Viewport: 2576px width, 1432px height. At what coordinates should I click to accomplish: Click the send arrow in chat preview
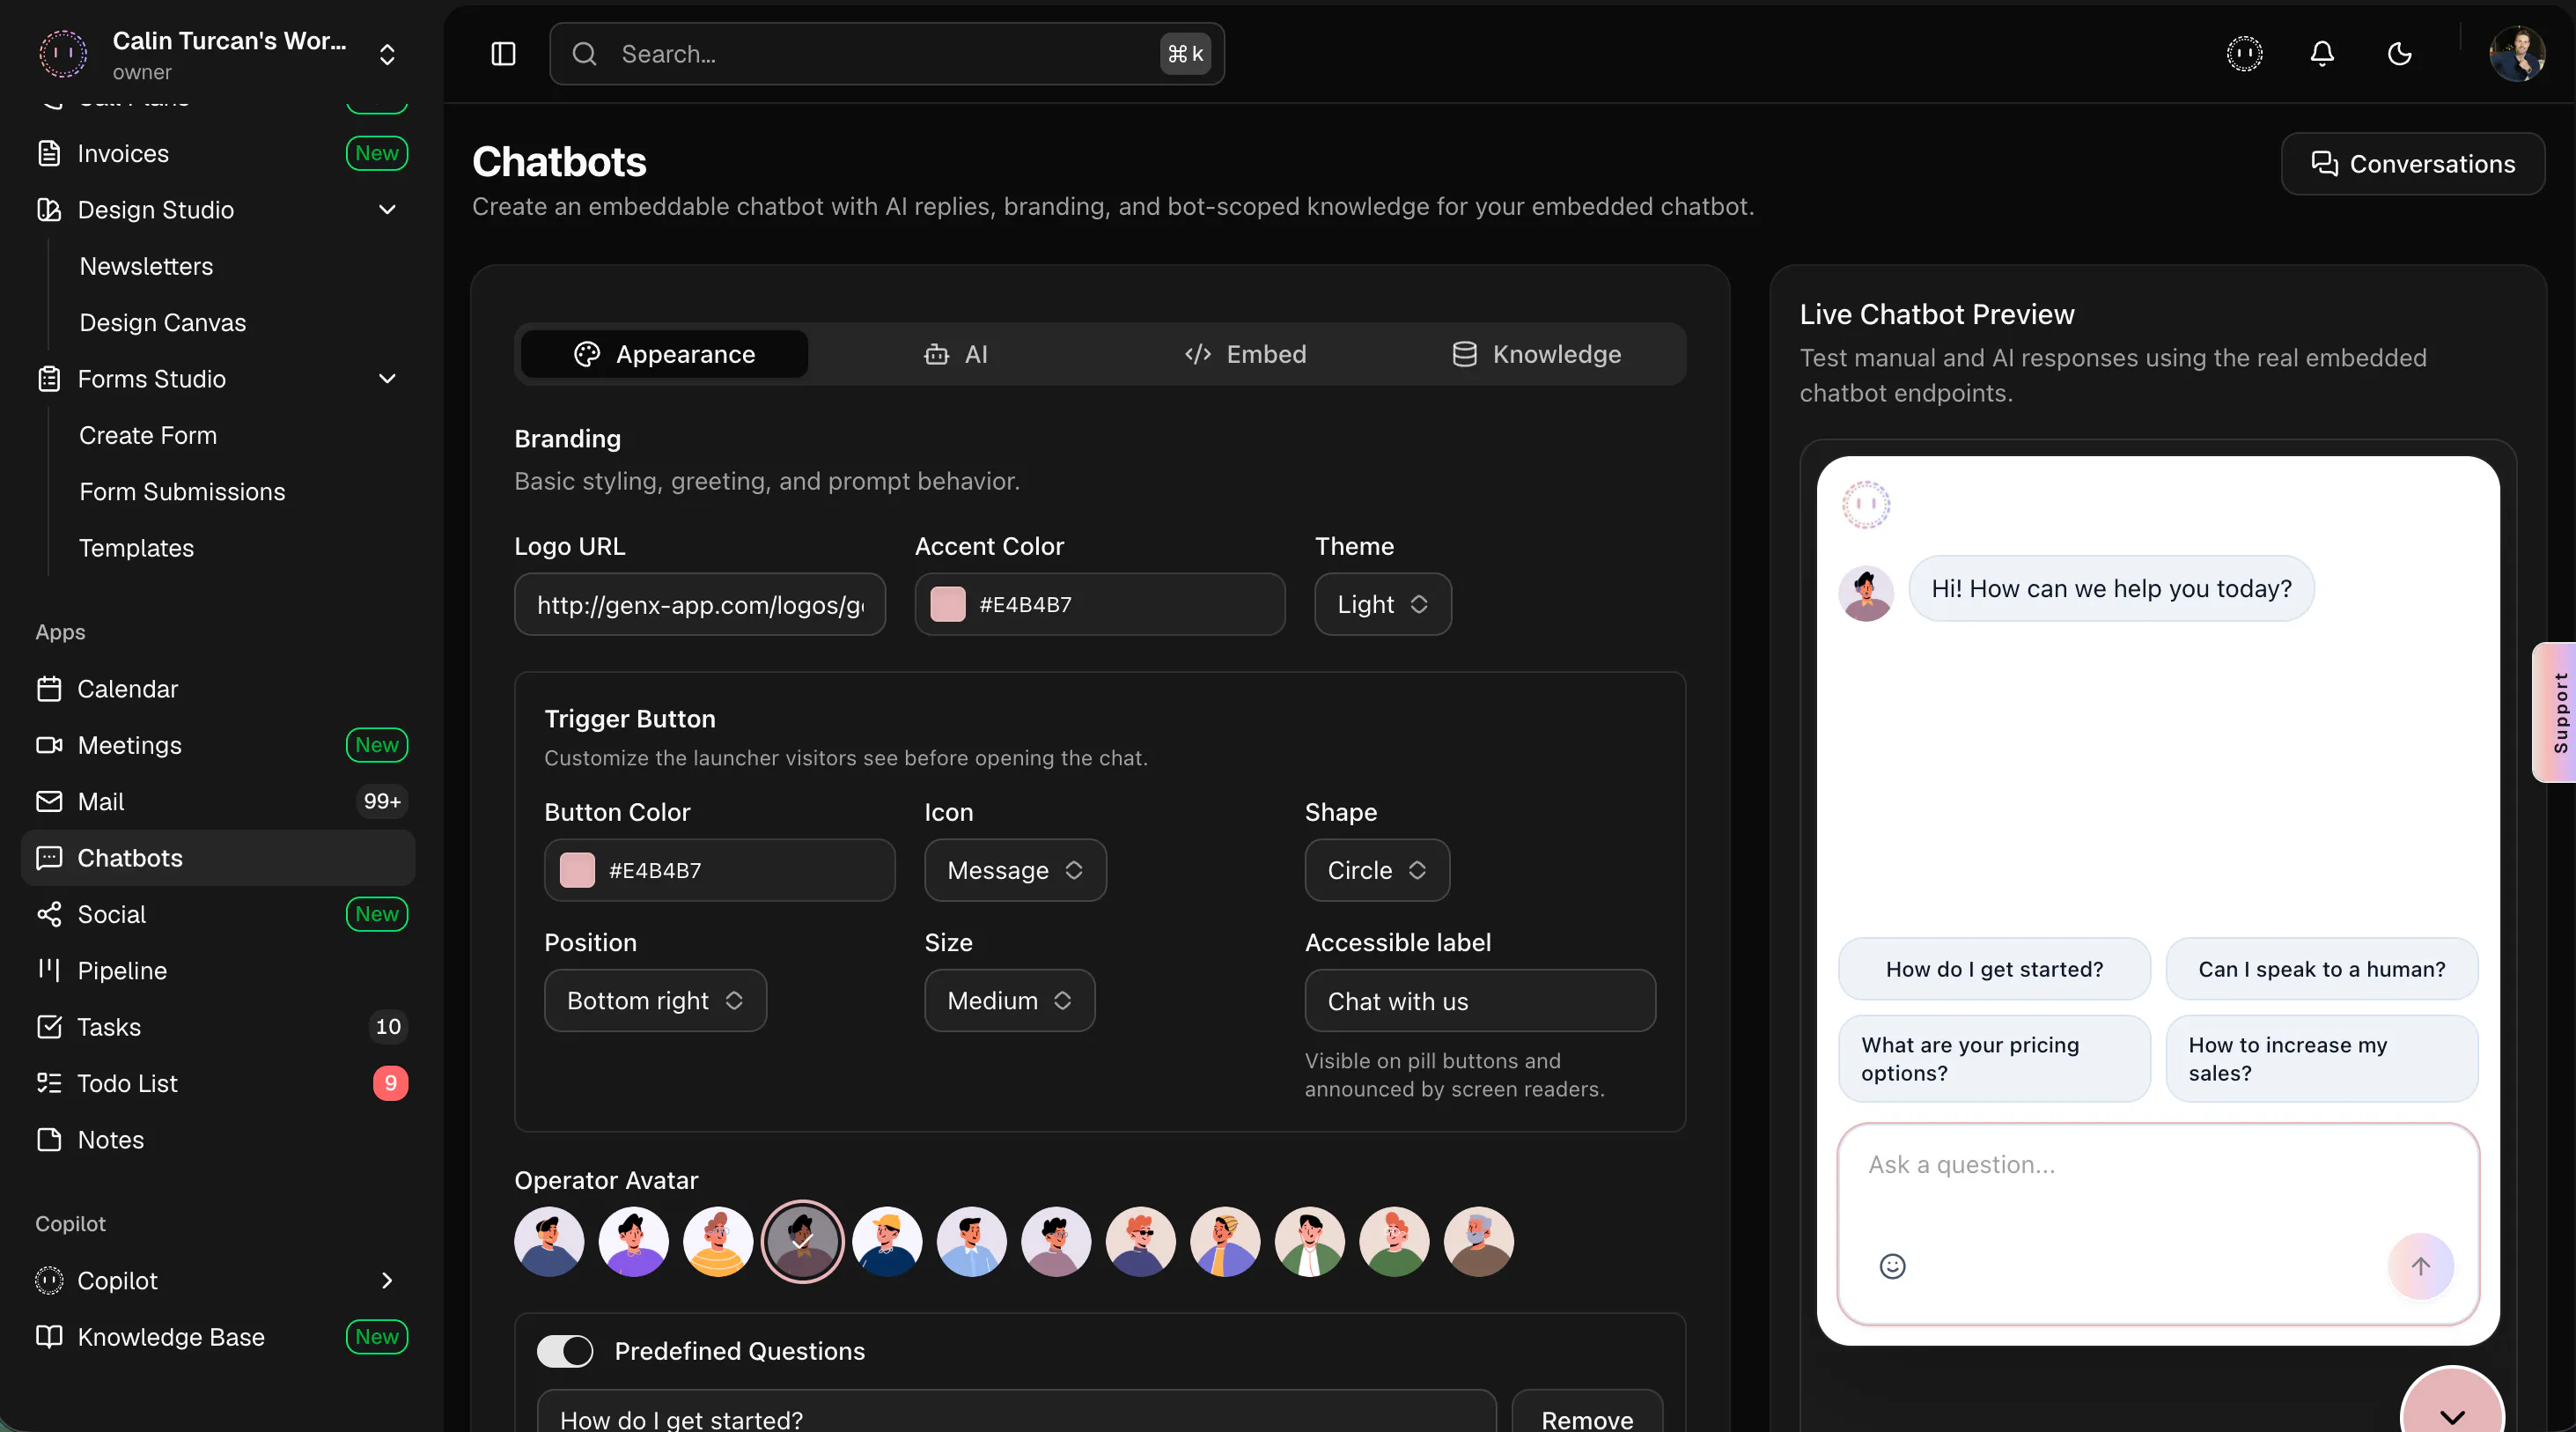(2420, 1266)
